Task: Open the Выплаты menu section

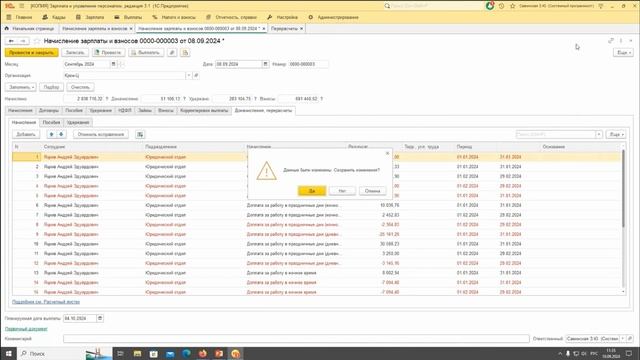Action: pyautogui.click(x=128, y=17)
